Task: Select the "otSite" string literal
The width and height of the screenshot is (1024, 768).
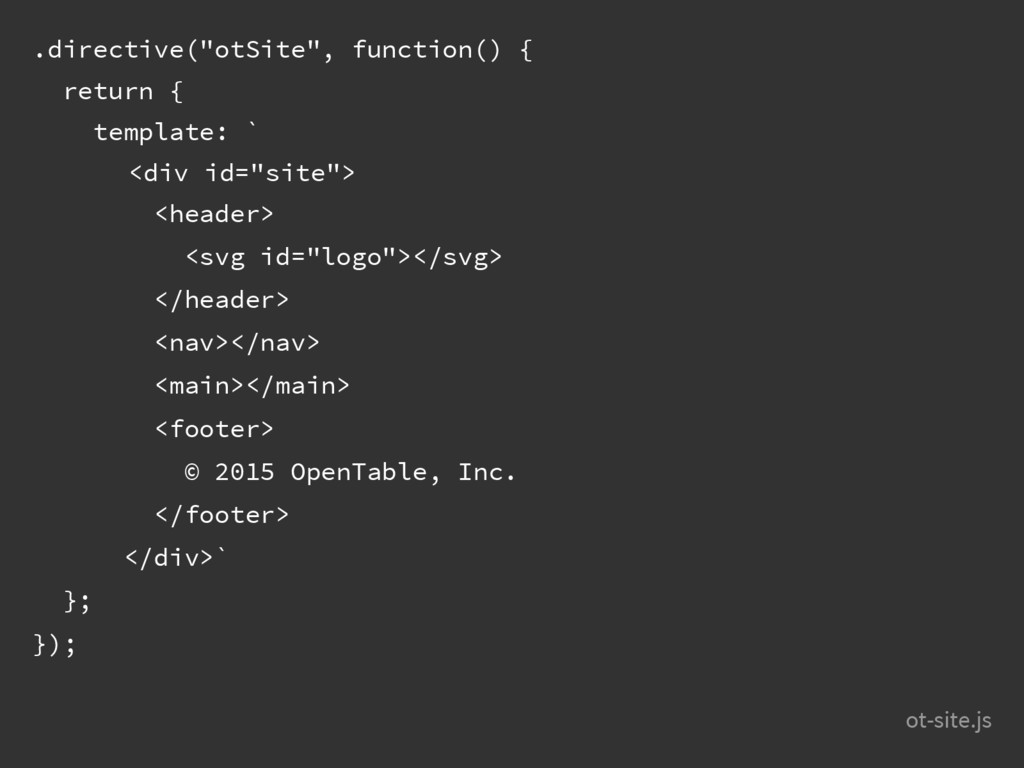Action: click(261, 49)
